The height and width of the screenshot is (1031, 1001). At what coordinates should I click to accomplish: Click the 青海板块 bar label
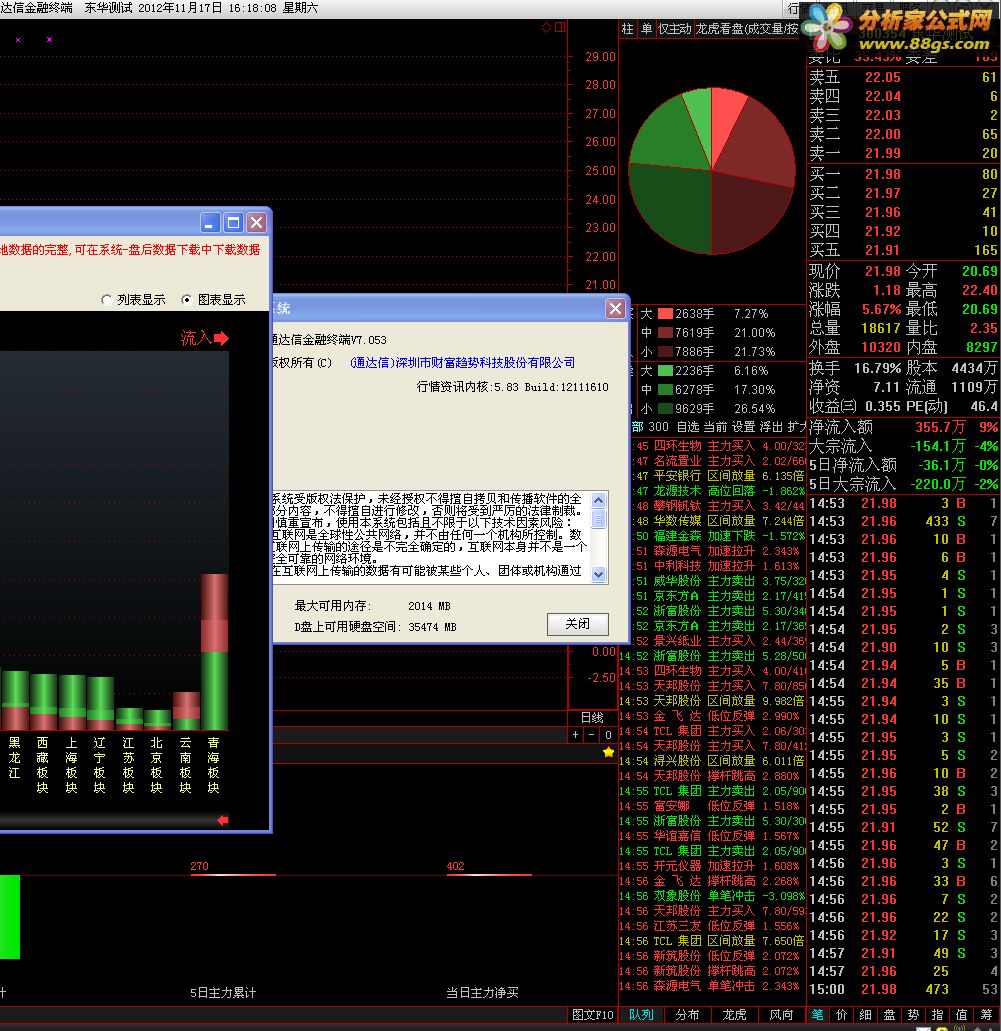pos(213,765)
